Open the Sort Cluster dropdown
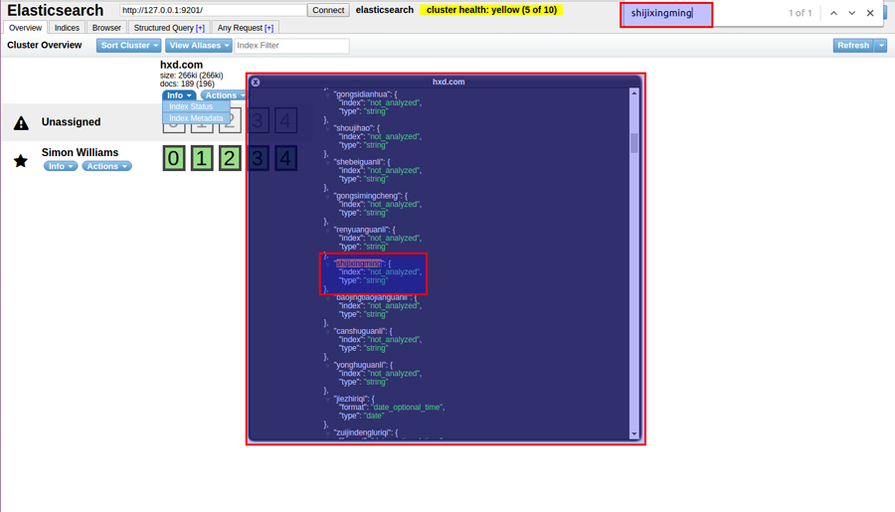This screenshot has height=512, width=895. [x=128, y=46]
